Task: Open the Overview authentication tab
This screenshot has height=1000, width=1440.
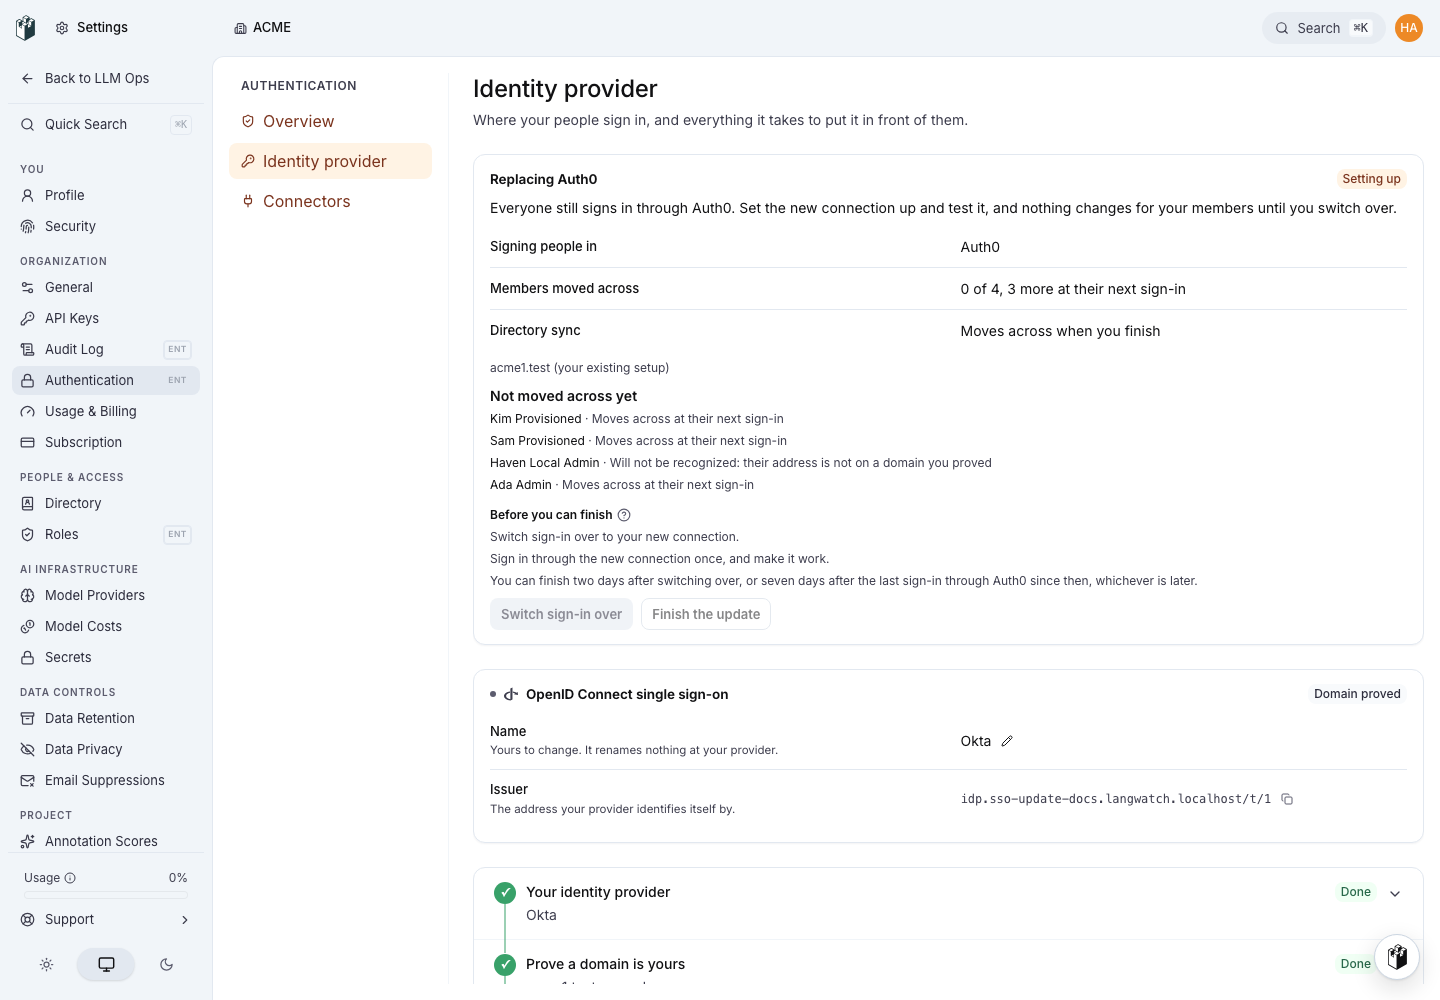Action: [330, 121]
